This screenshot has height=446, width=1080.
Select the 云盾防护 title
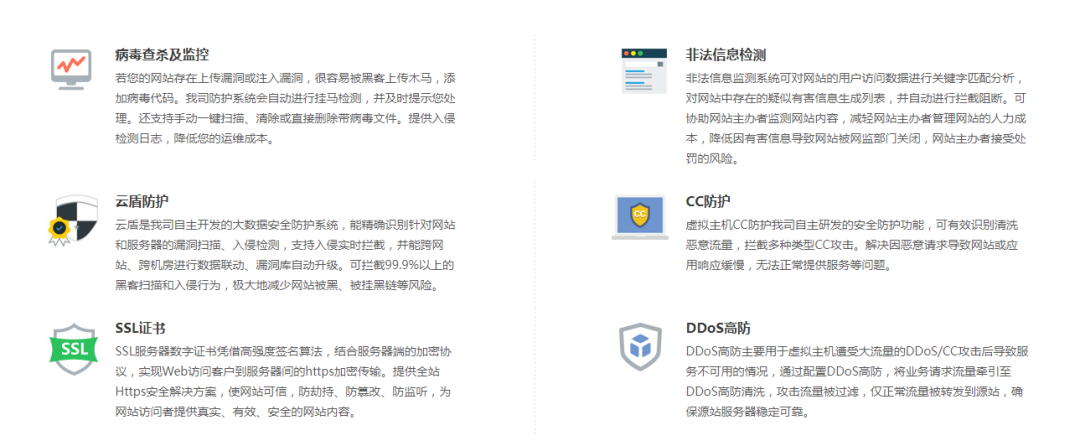point(142,201)
